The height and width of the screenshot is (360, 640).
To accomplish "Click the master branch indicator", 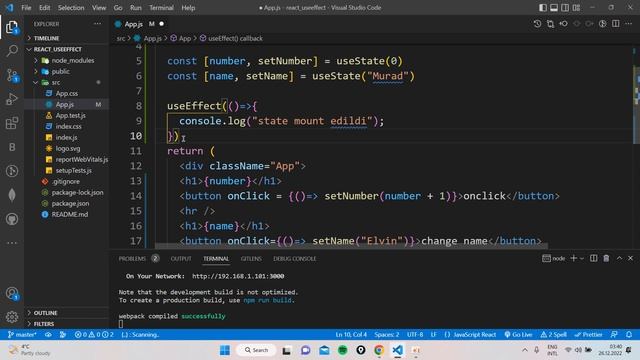I will click(x=22, y=335).
